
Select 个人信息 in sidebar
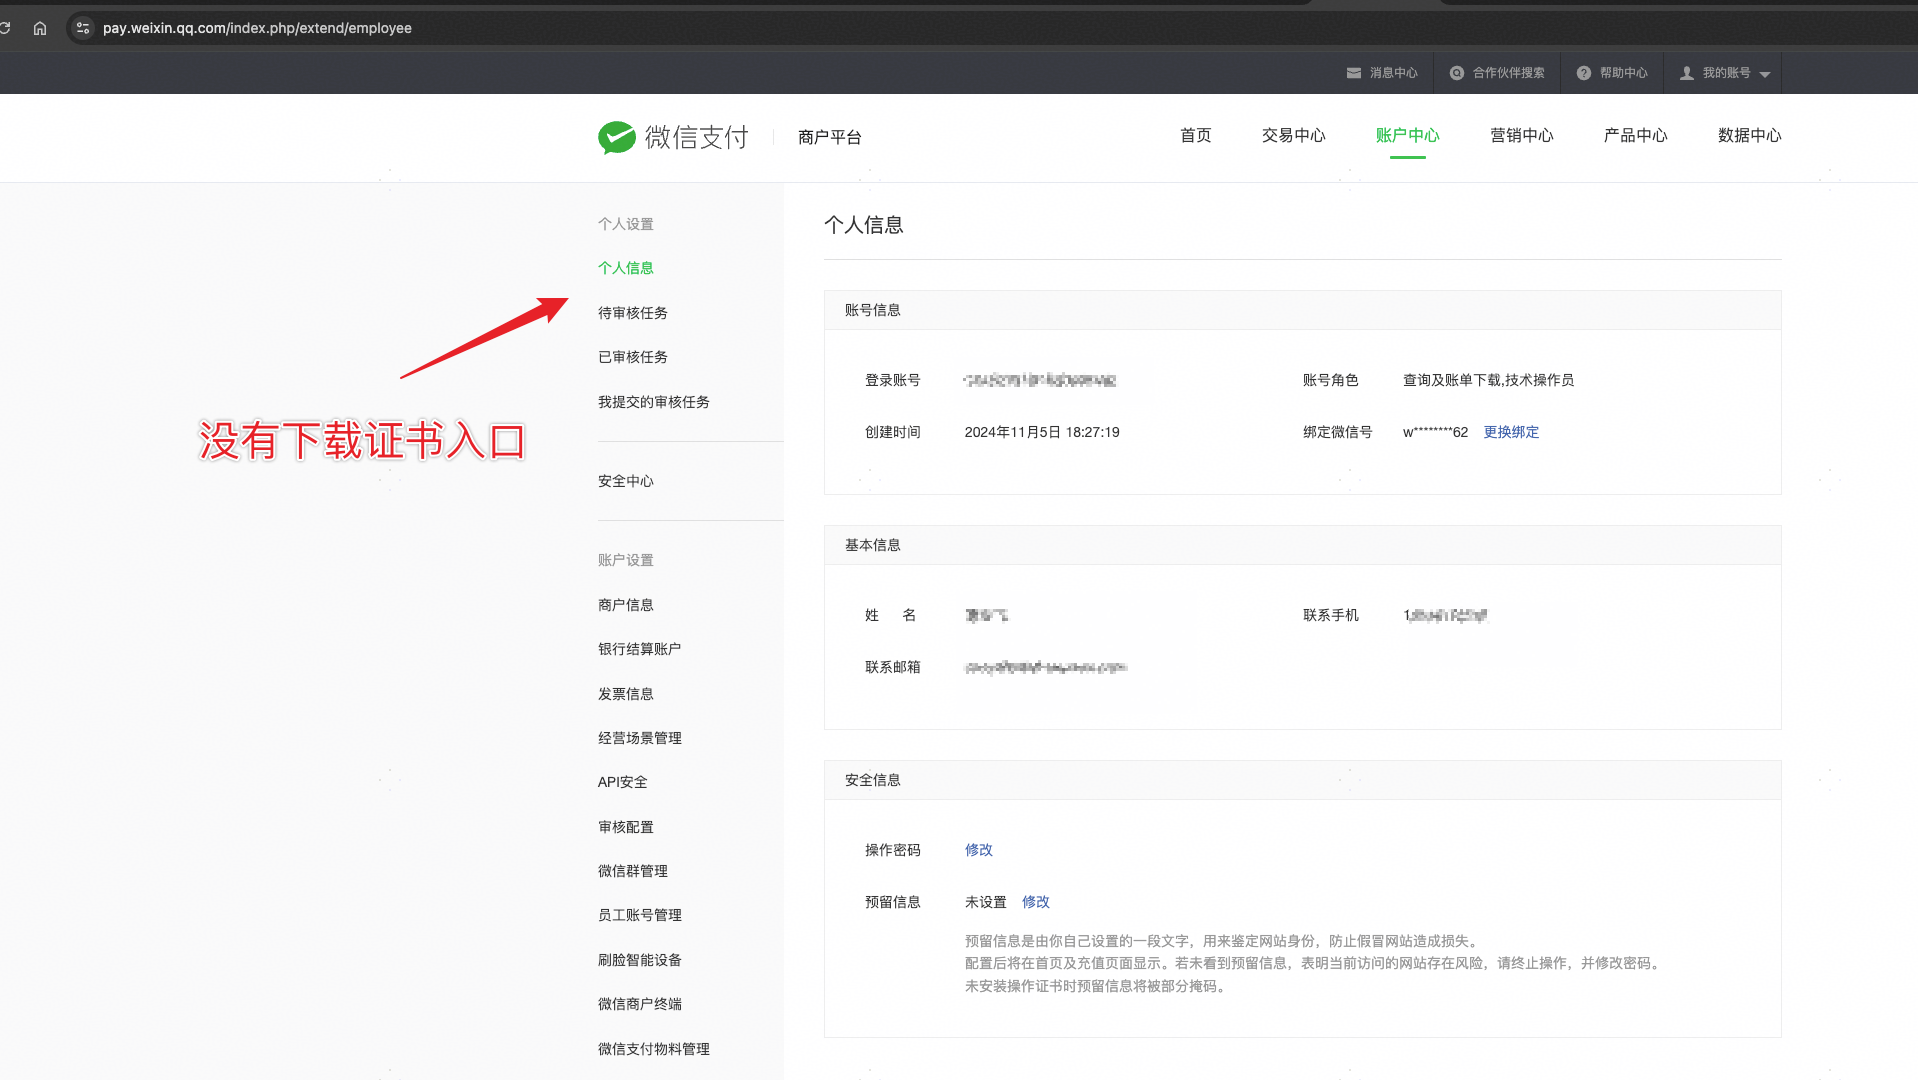click(626, 268)
